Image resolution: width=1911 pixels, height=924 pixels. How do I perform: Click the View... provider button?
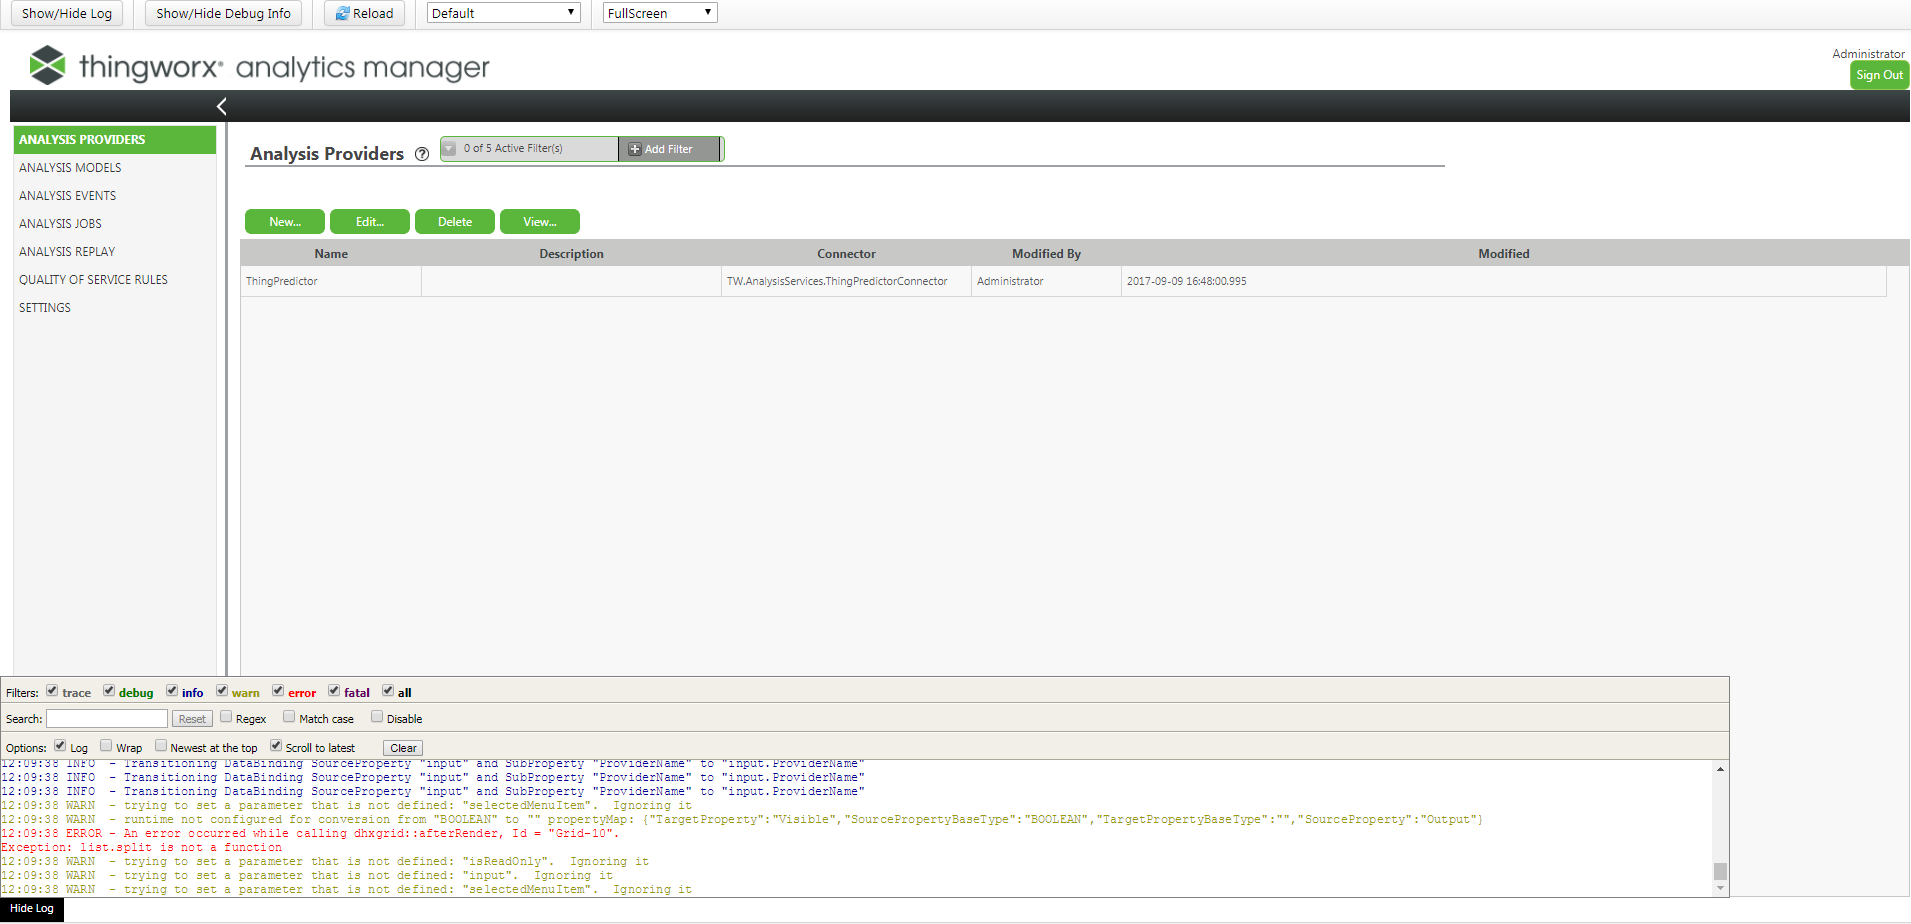pos(540,222)
